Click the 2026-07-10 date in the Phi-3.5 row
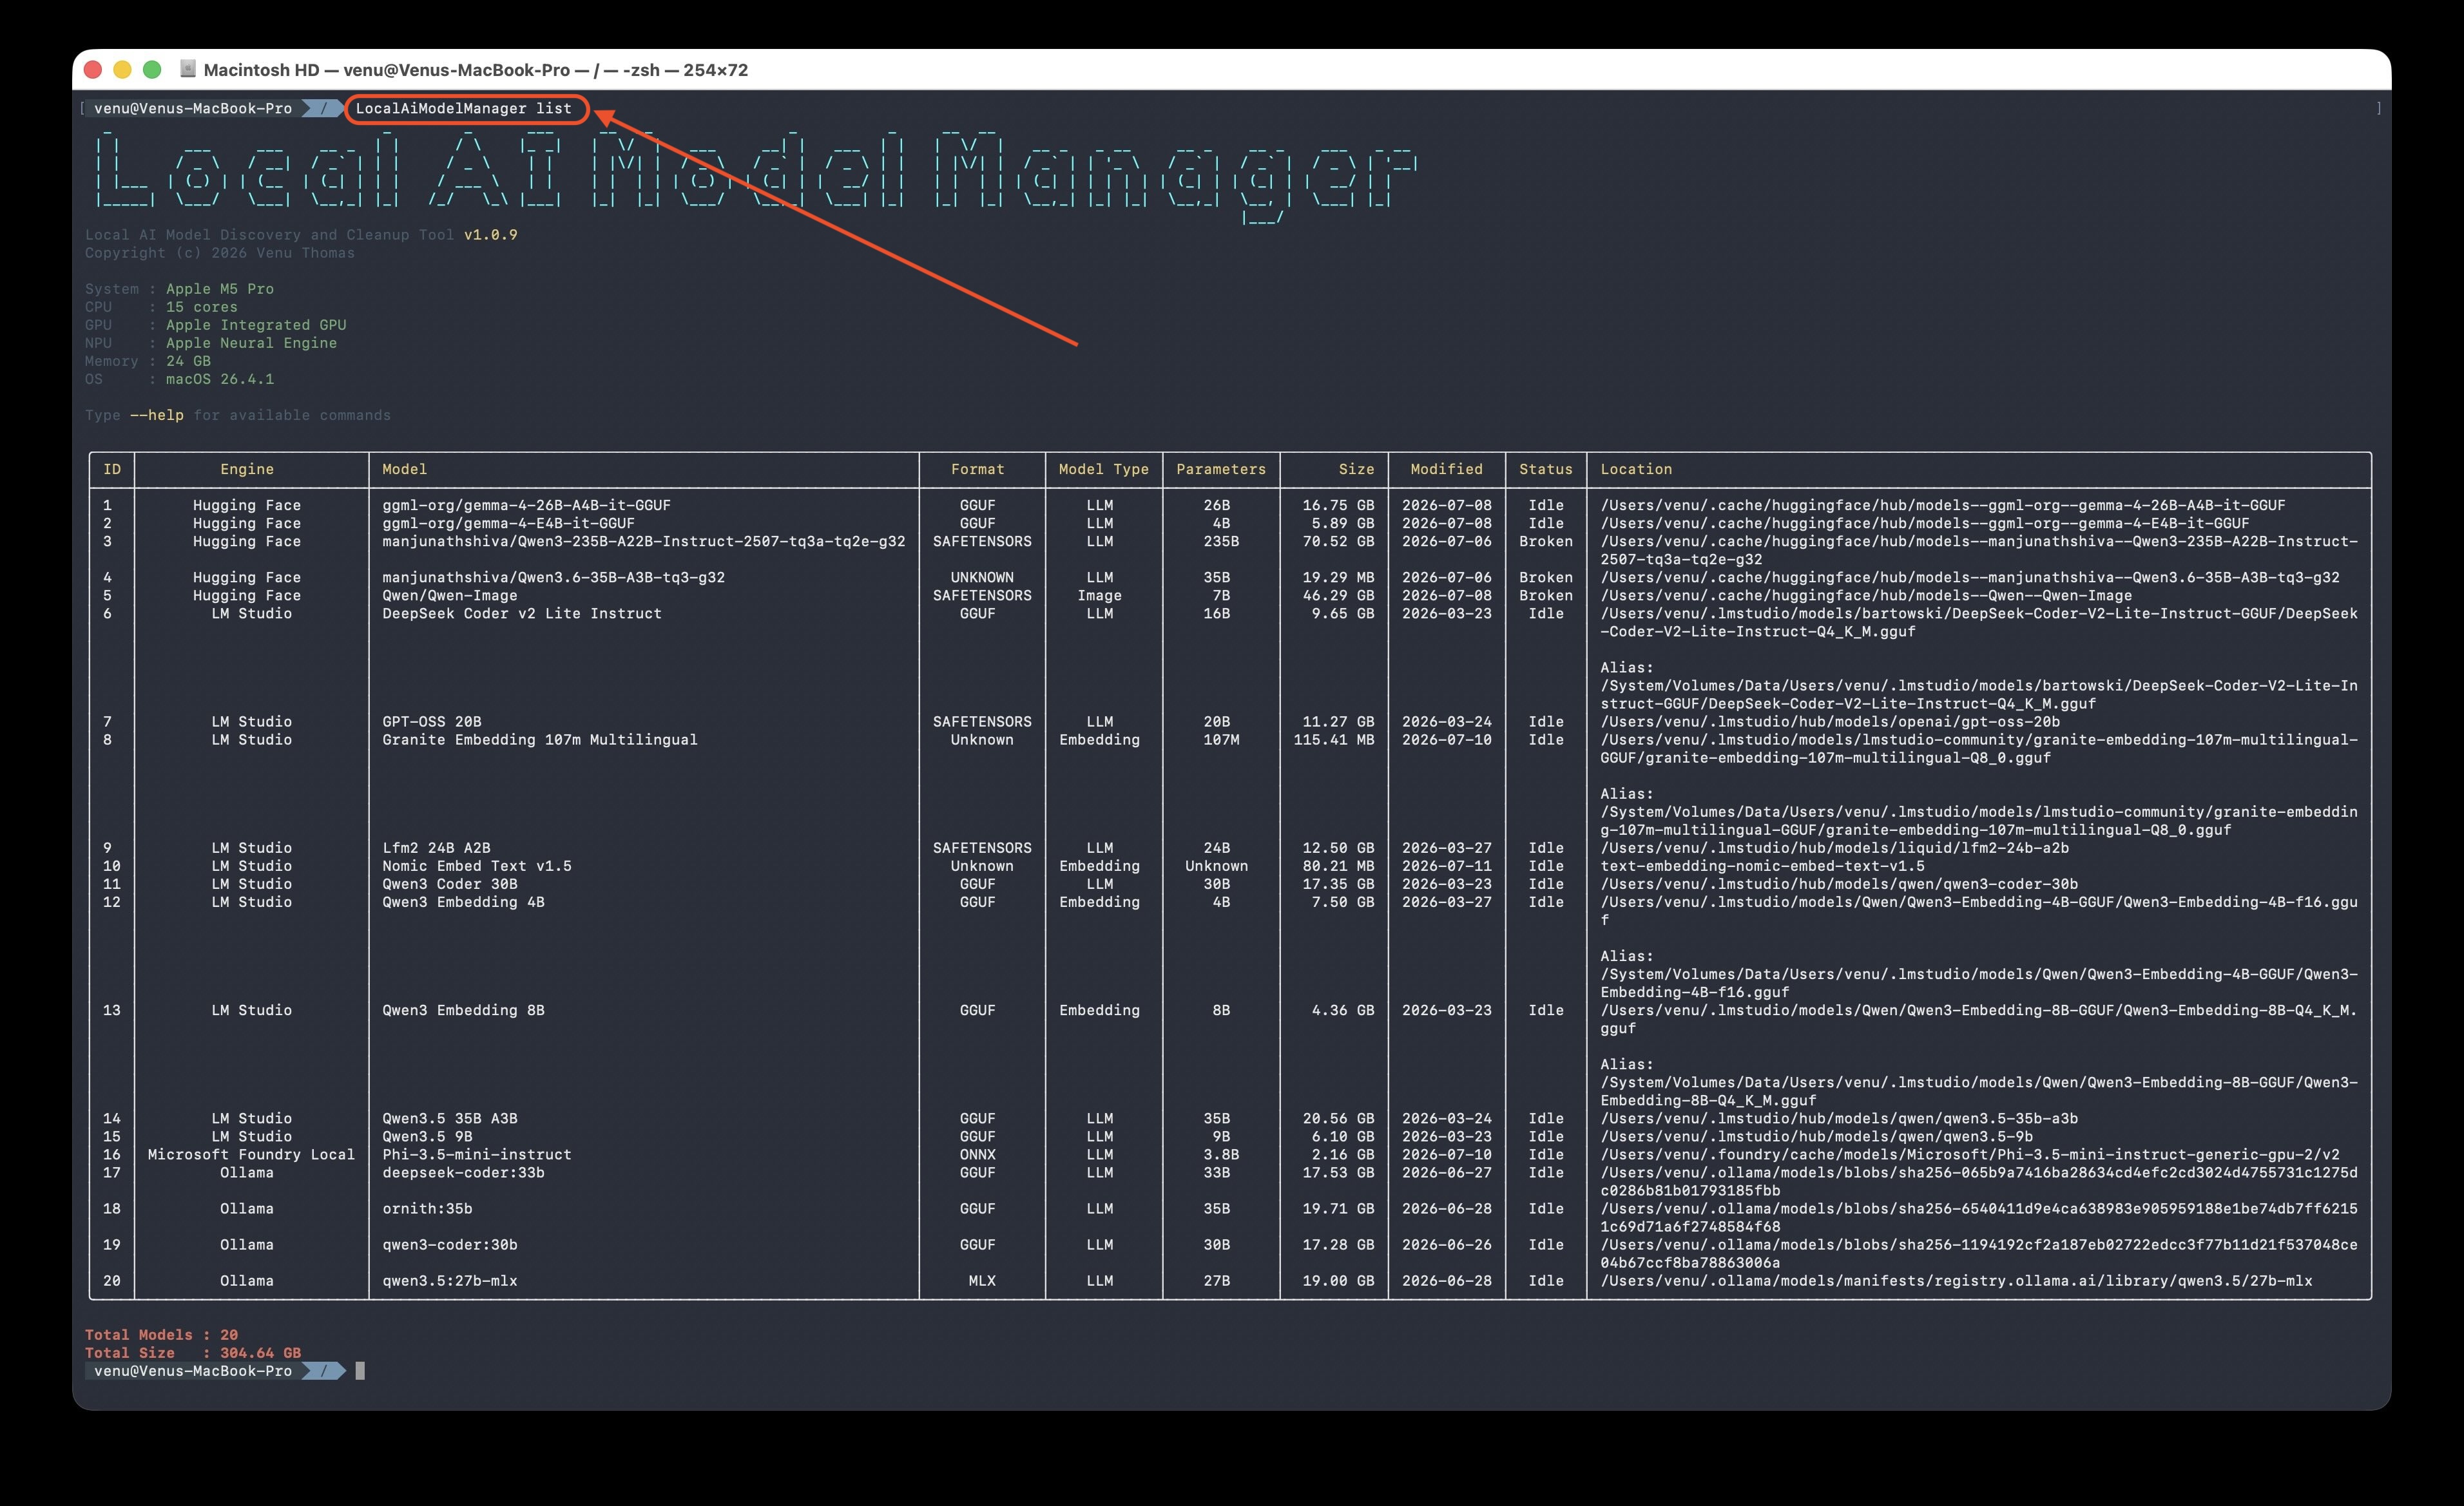The image size is (2464, 1506). 1446,1154
